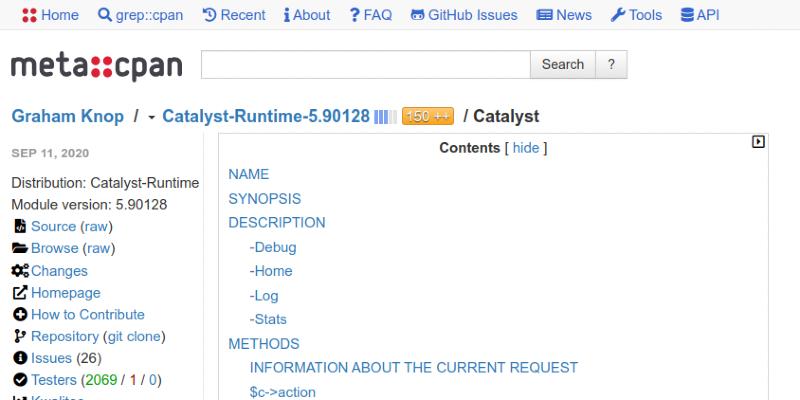
Task: Hide the Contents table
Action: pyautogui.click(x=525, y=148)
